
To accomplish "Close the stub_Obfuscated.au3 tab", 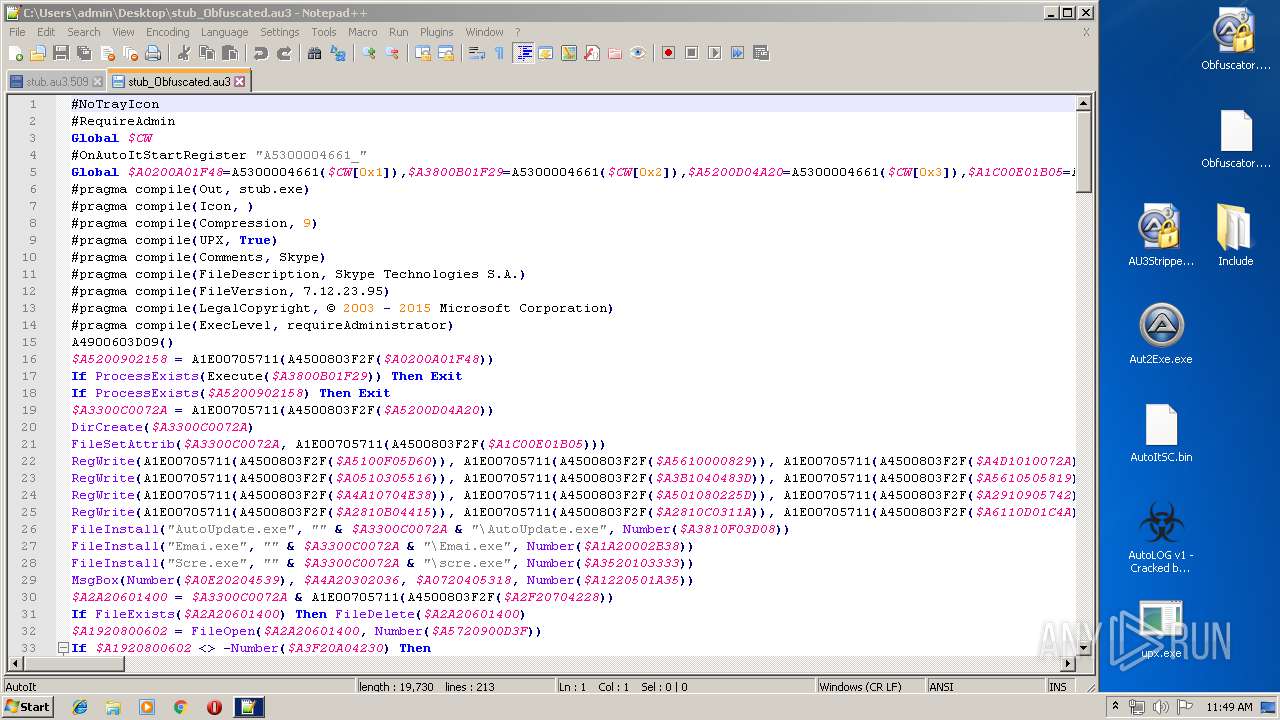I will click(239, 81).
